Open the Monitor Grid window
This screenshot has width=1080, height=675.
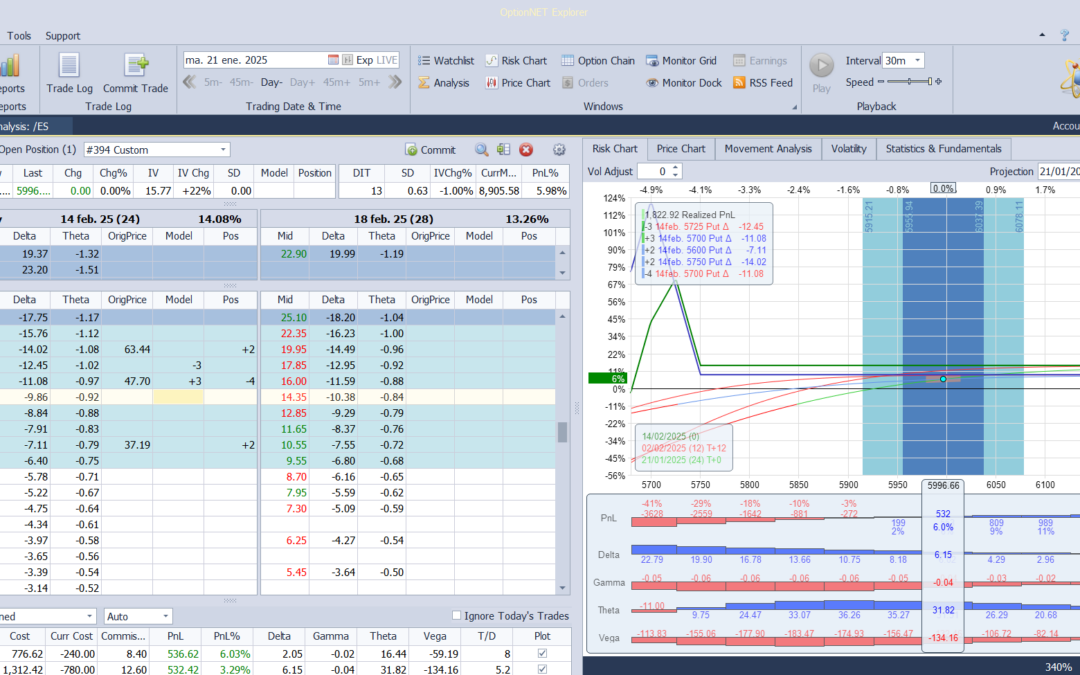pos(681,59)
